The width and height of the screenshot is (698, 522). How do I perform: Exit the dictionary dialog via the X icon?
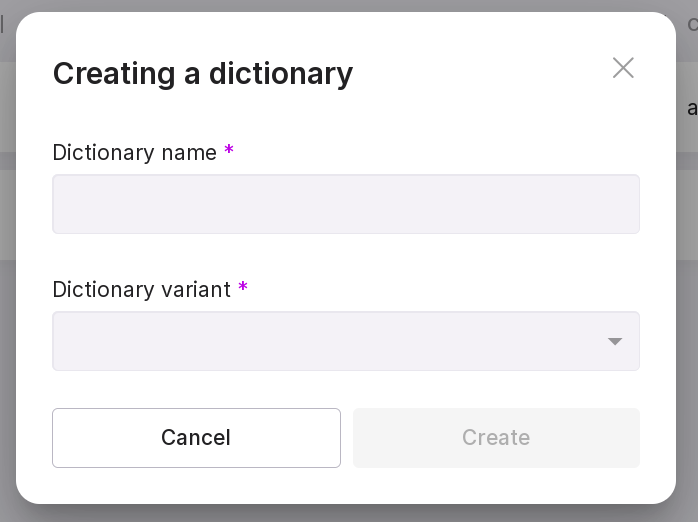[623, 68]
